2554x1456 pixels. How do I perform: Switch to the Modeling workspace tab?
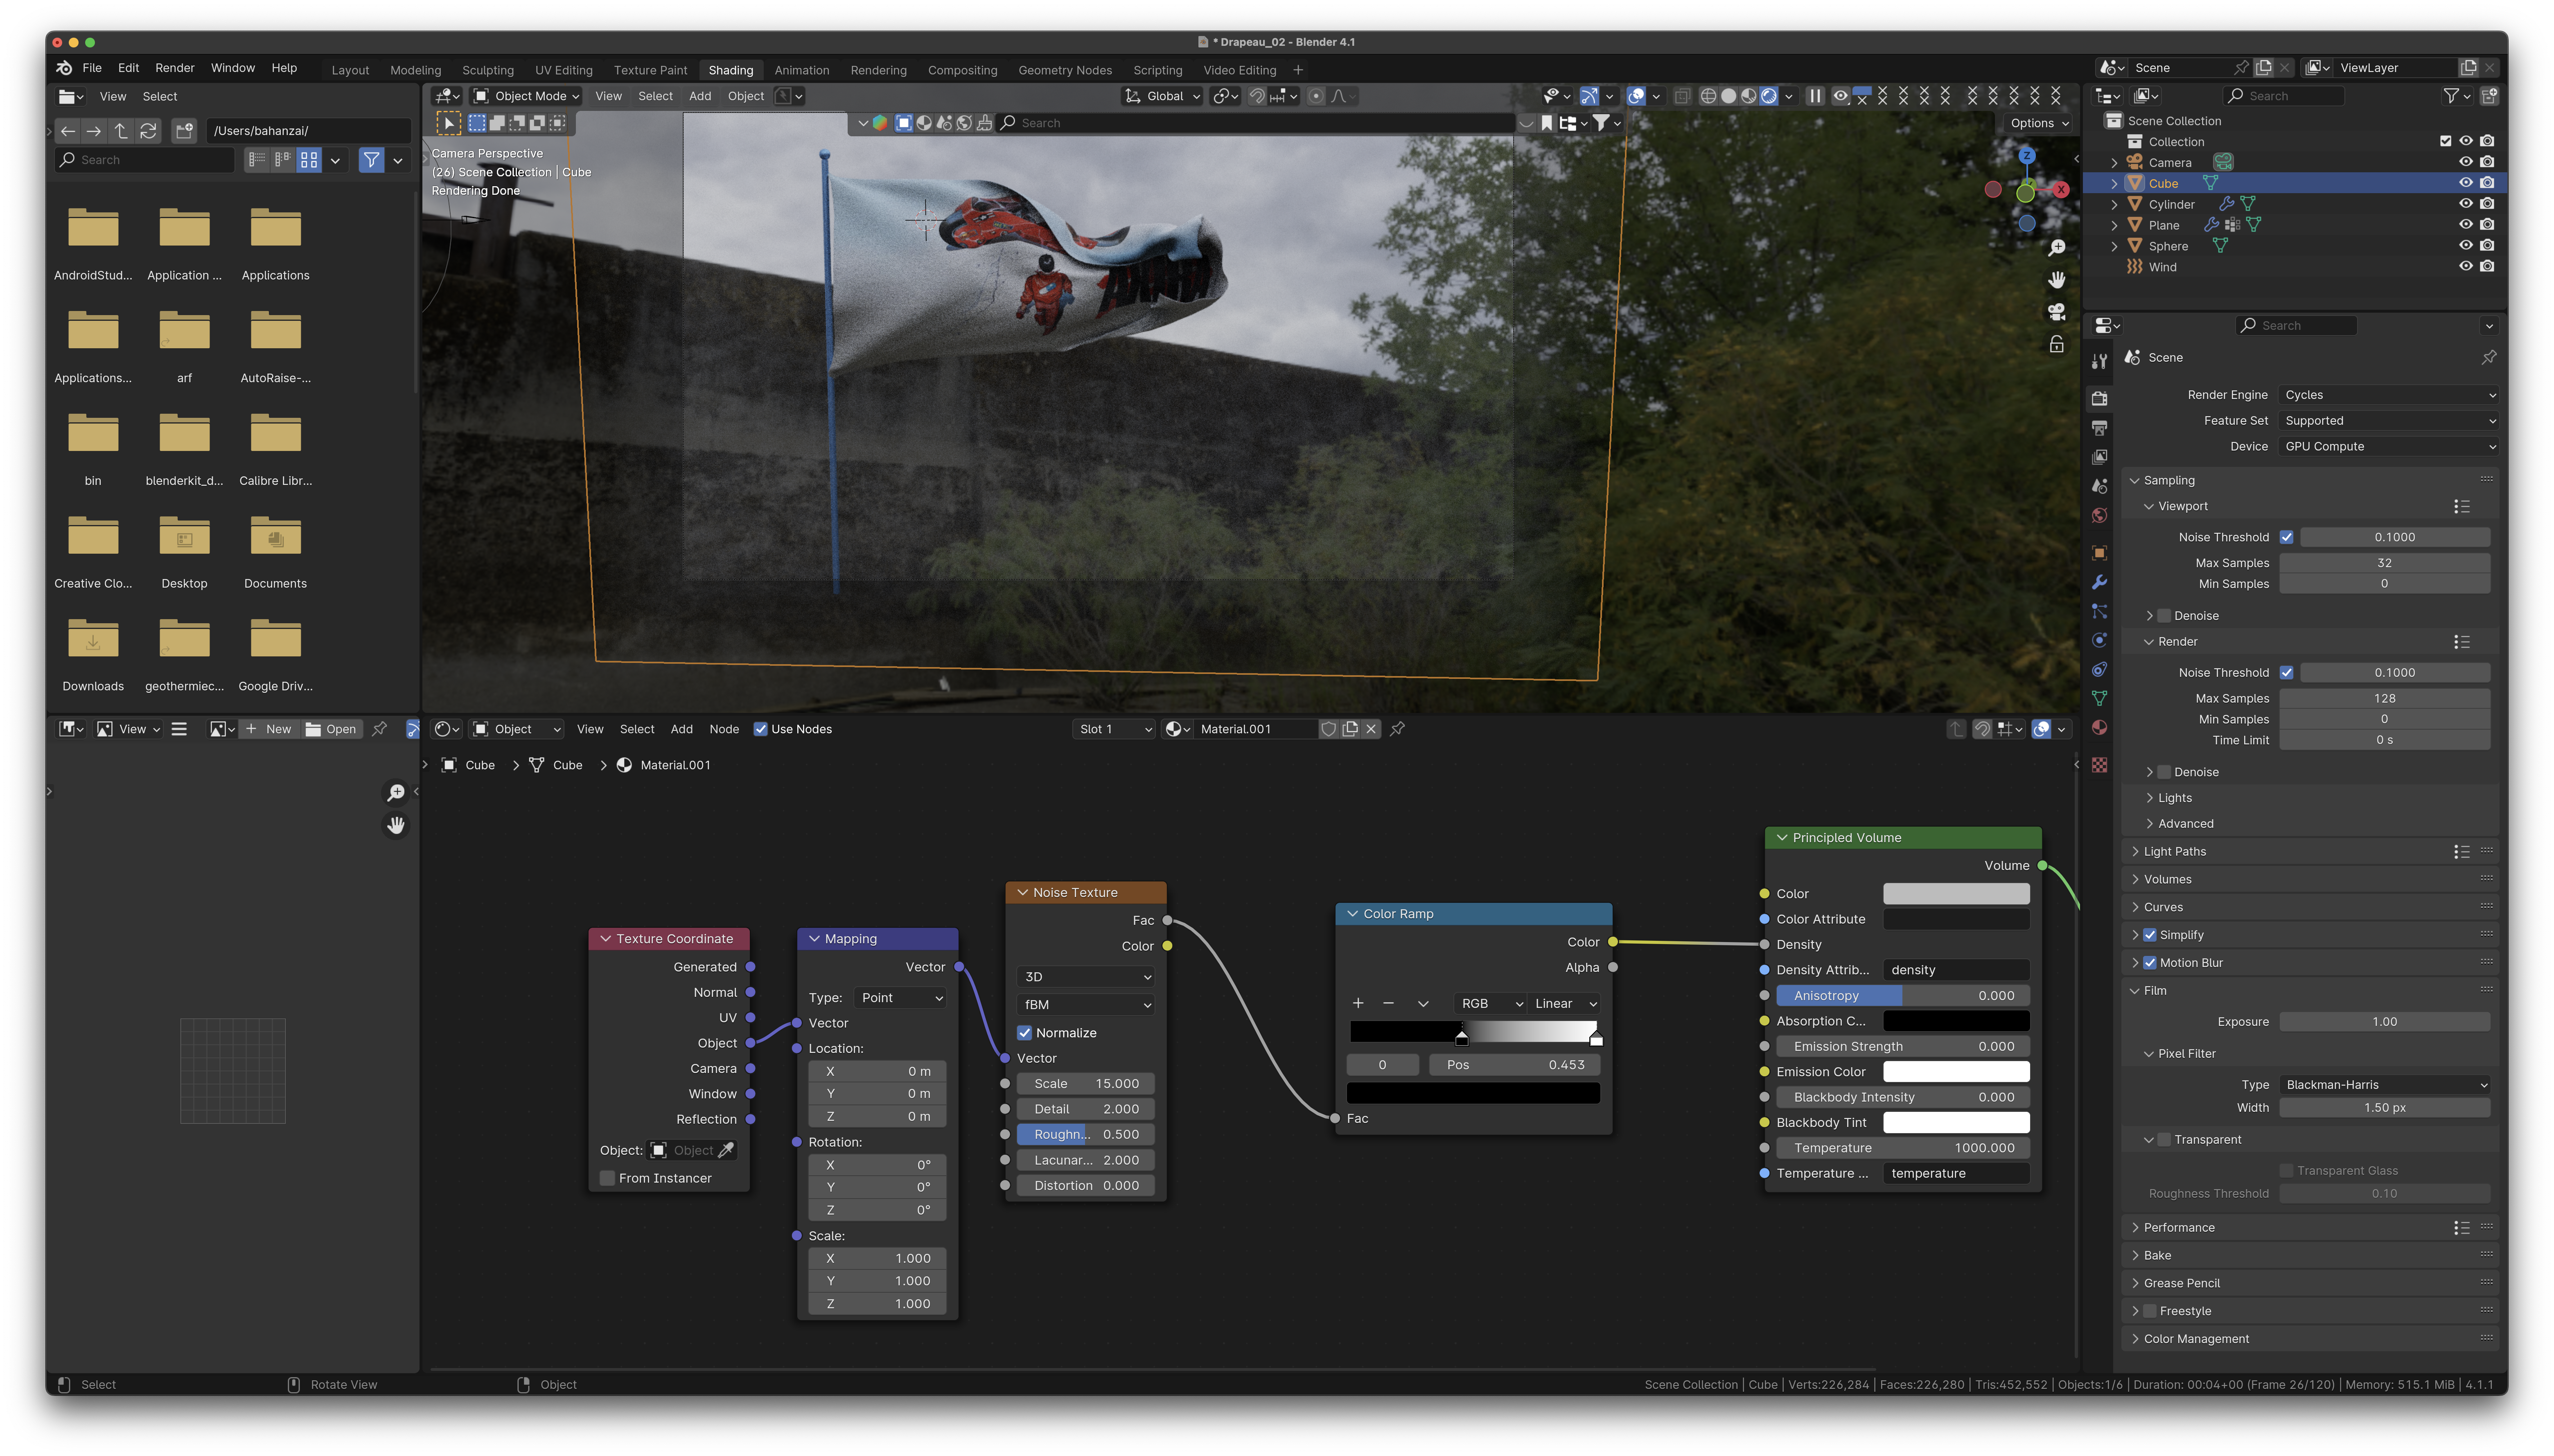(415, 70)
